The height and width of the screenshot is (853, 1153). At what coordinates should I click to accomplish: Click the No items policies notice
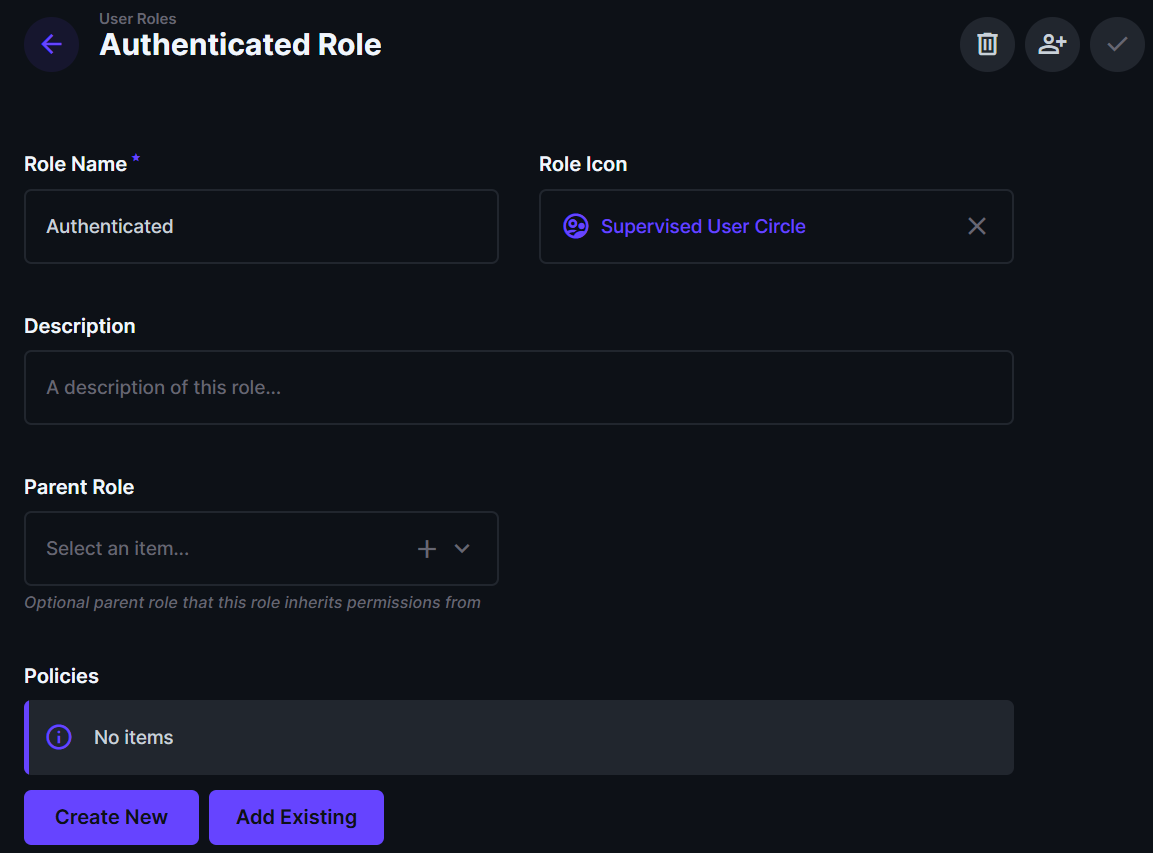click(520, 737)
